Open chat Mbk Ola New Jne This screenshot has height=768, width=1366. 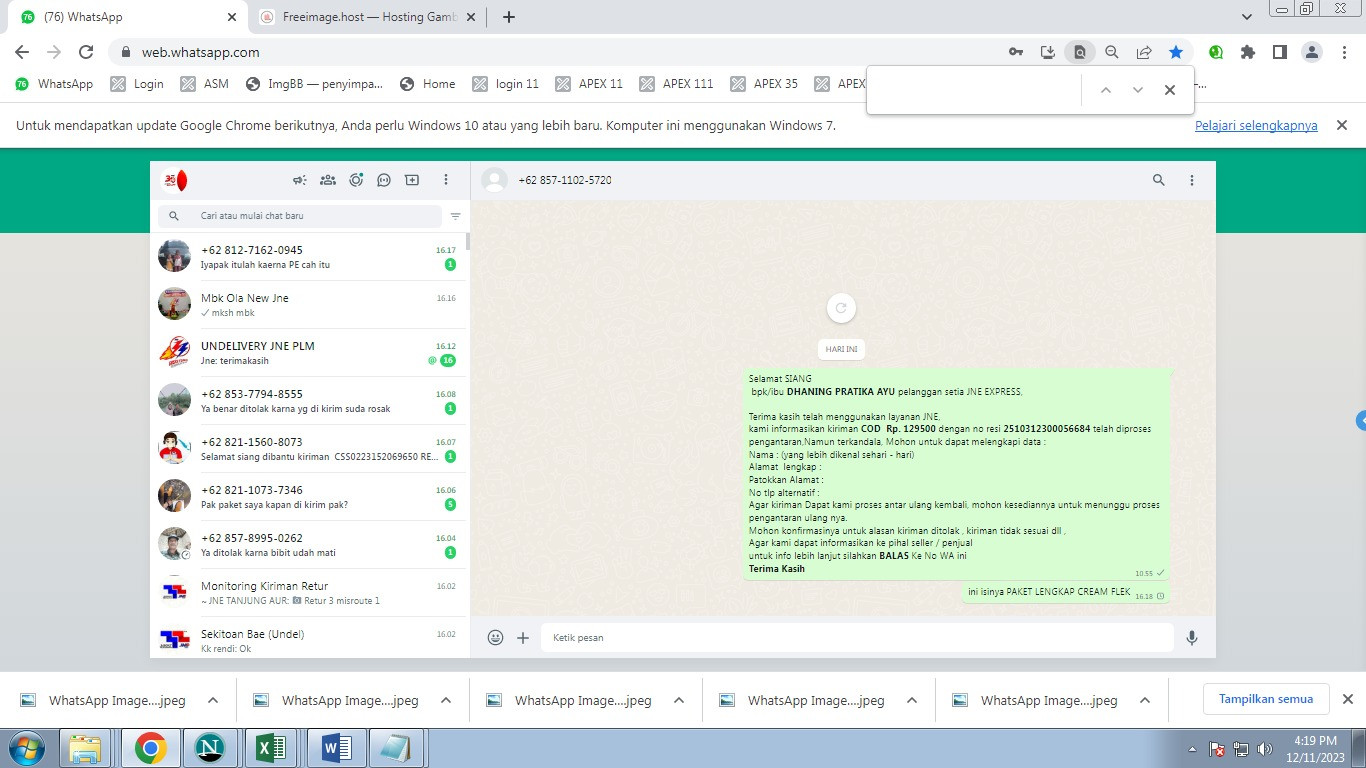[x=308, y=305]
